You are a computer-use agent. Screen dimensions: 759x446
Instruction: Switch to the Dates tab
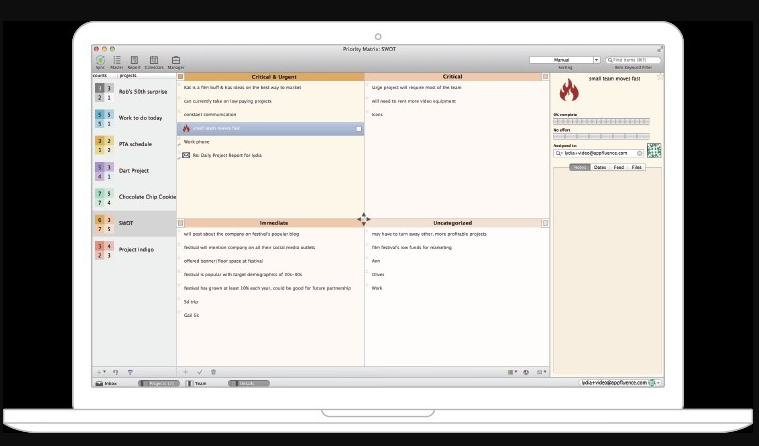tap(599, 167)
